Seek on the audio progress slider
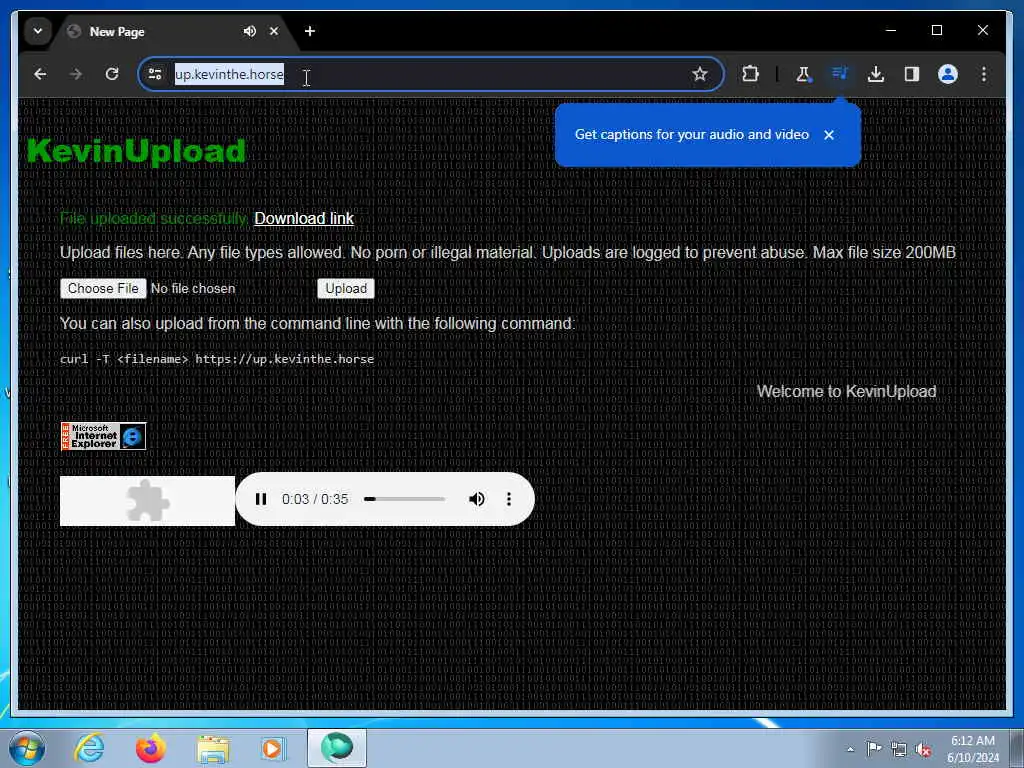The image size is (1024, 768). [x=404, y=499]
